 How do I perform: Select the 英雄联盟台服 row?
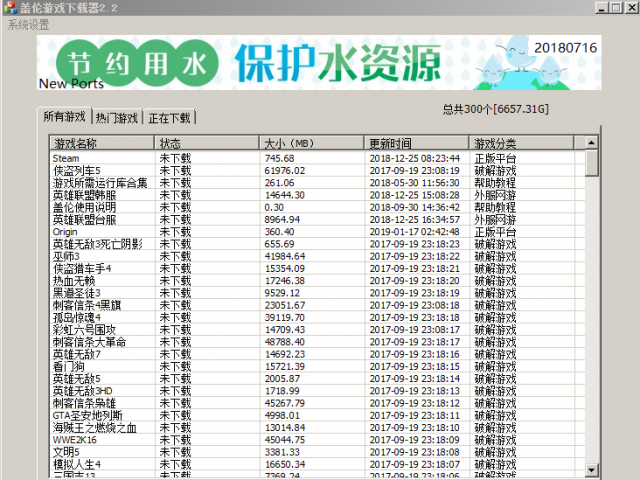(x=316, y=220)
